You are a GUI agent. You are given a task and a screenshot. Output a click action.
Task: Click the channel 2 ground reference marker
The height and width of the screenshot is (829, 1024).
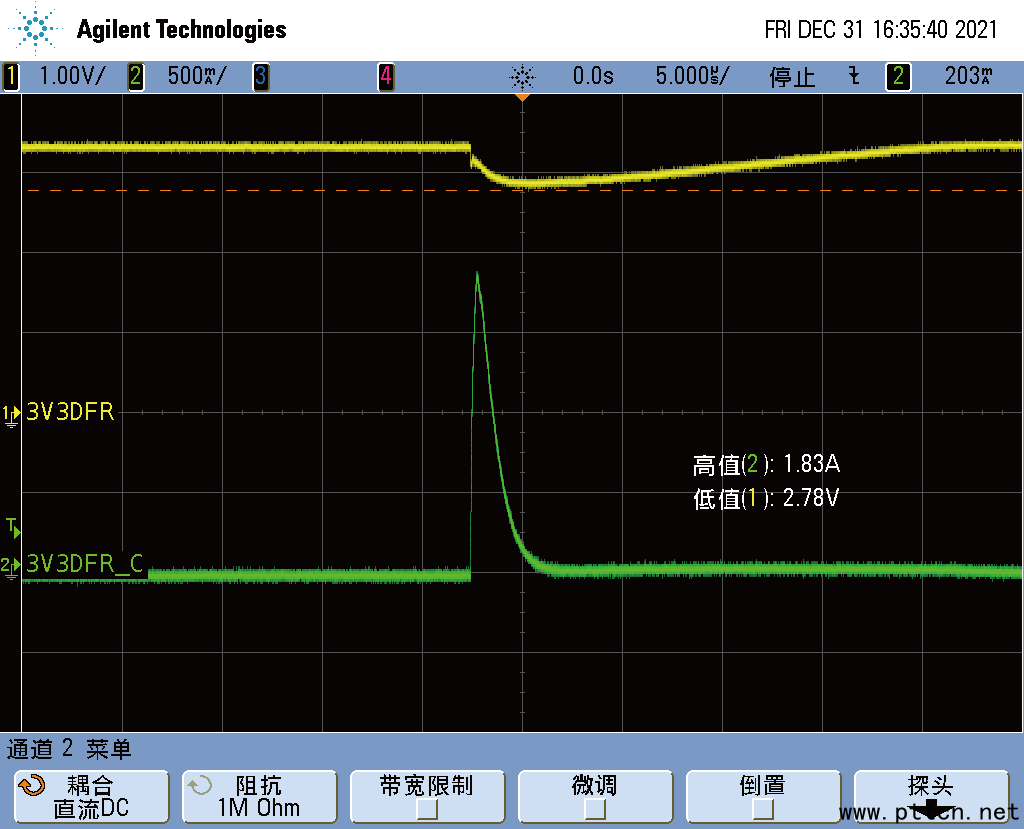(x=11, y=567)
